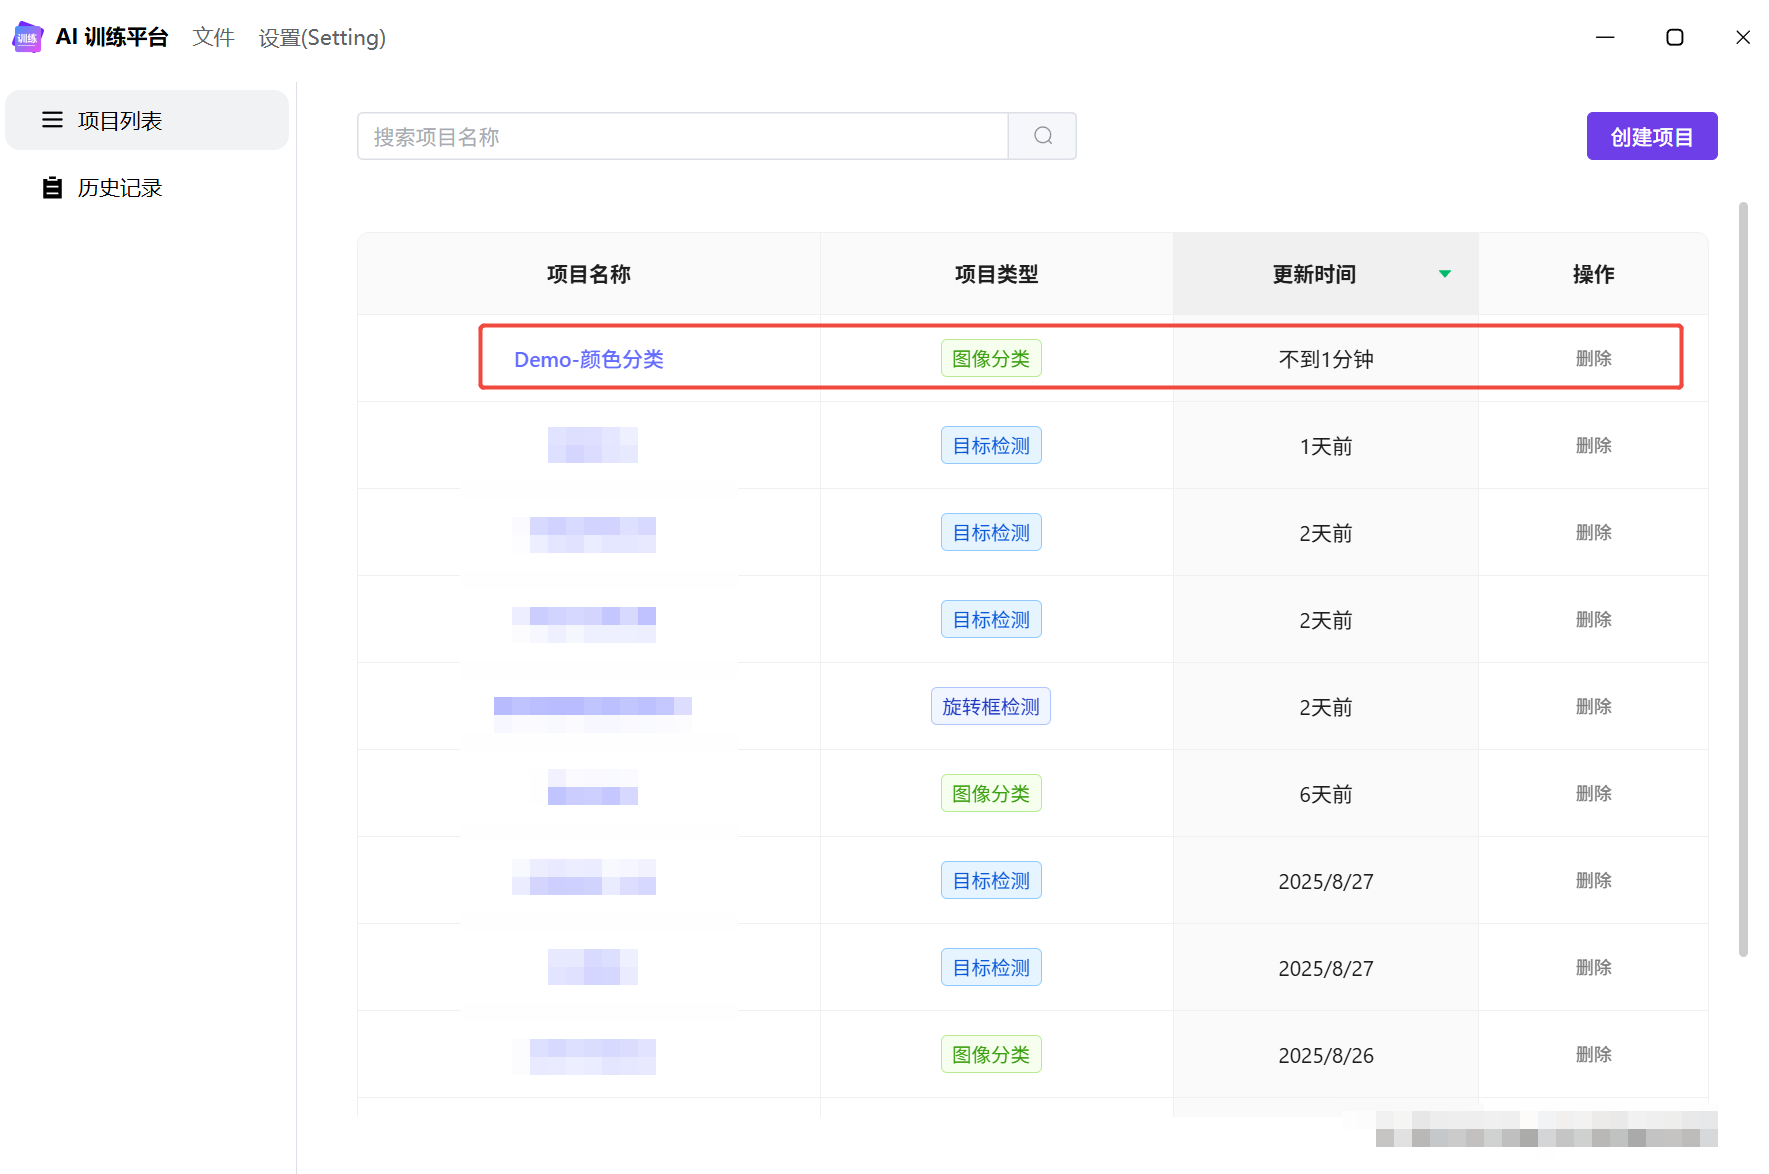Click the 旋转框检测 type tag
Screen dimensions: 1769x1174
[990, 707]
